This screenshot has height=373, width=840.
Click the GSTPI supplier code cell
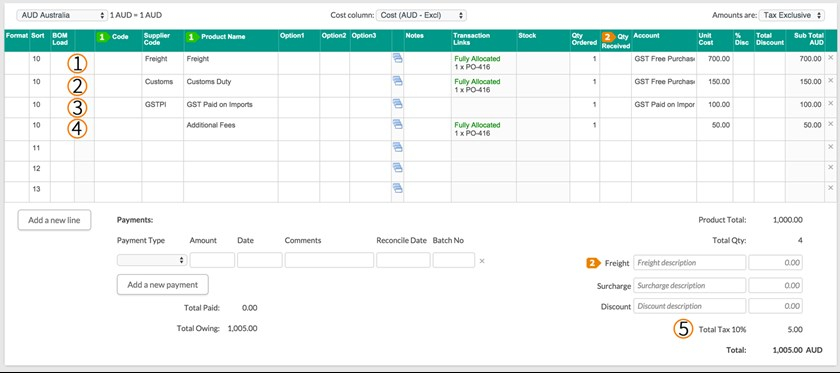pos(163,108)
